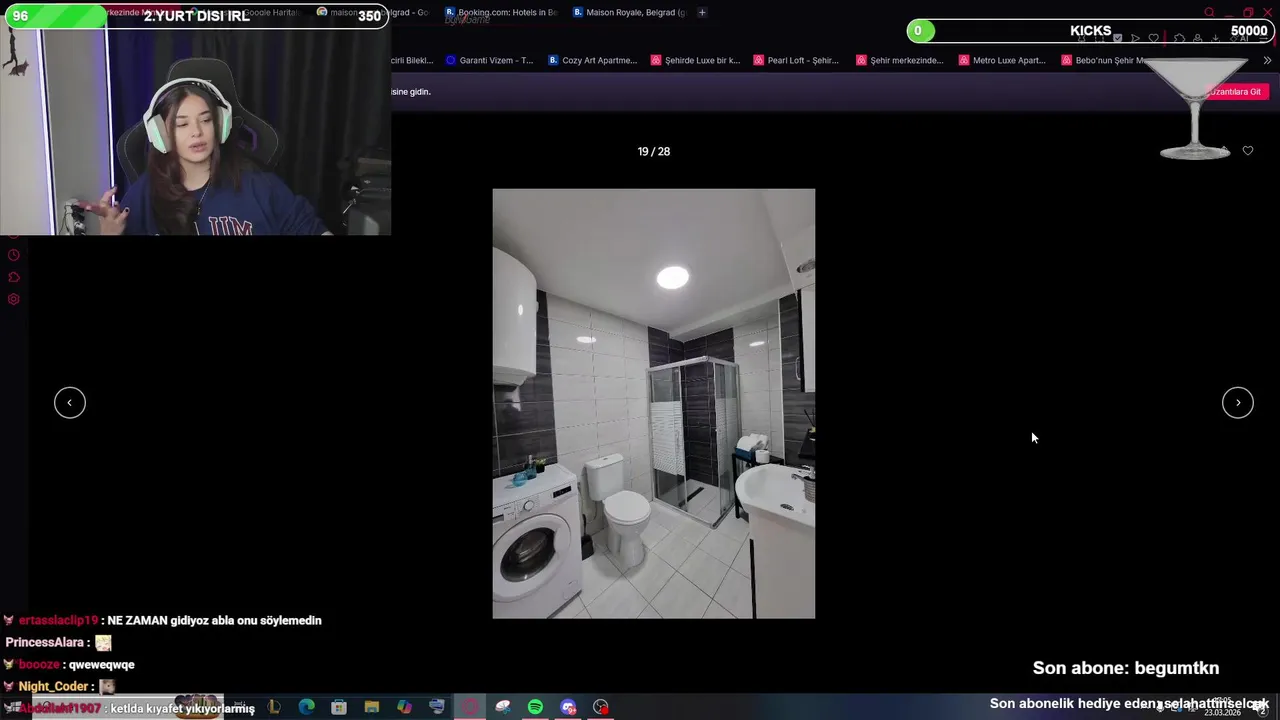Image resolution: width=1280 pixels, height=720 pixels.
Task: Click the KICKS goal progress bar
Action: pos(1091,31)
